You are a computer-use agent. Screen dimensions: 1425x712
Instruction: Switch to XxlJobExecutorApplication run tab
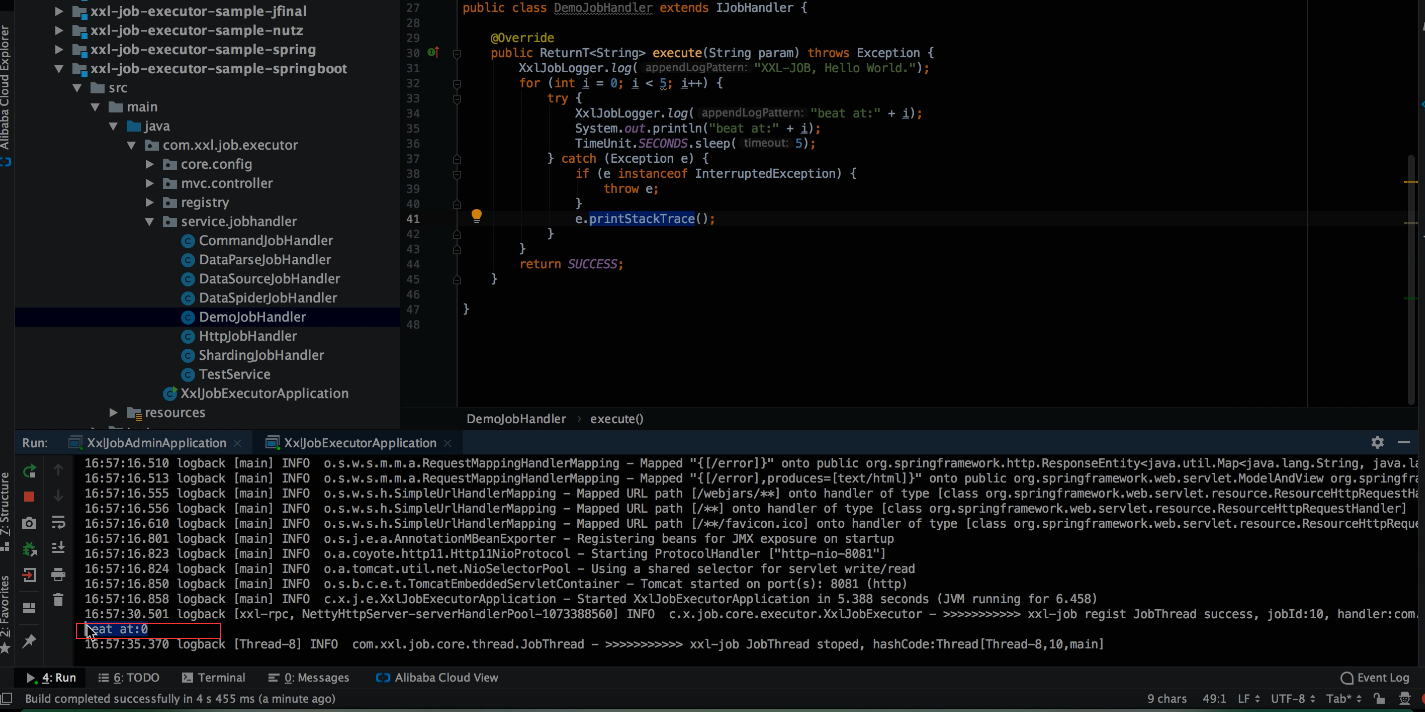pos(360,443)
